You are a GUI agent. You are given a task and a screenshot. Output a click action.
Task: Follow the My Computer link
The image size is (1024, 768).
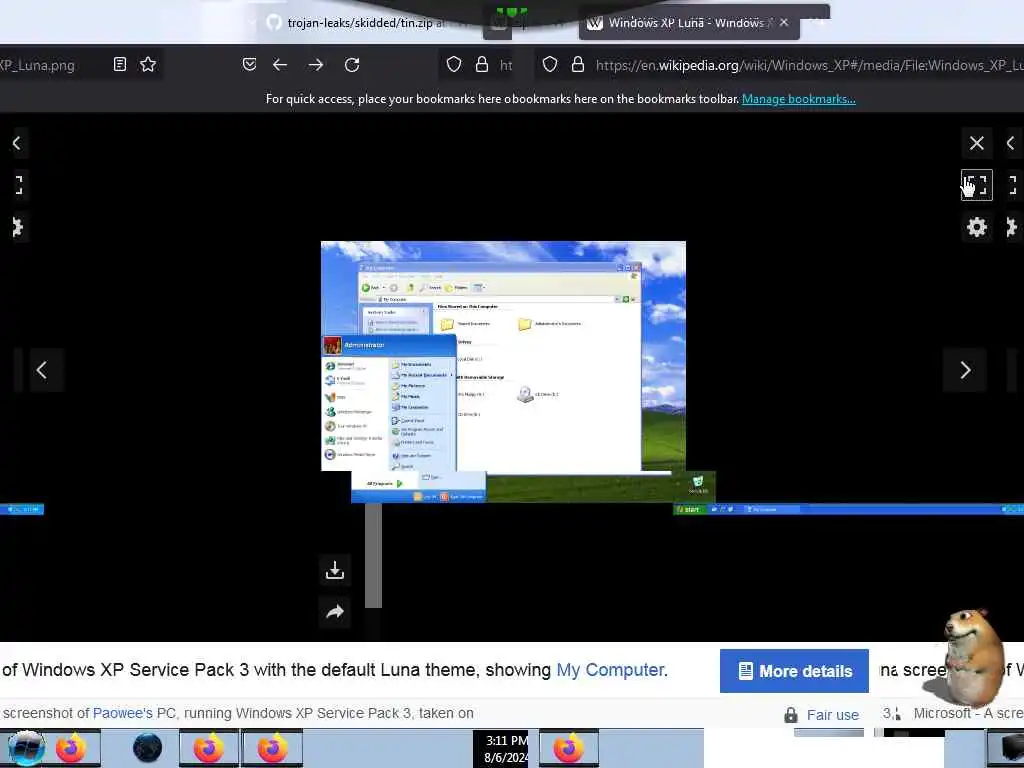point(610,670)
